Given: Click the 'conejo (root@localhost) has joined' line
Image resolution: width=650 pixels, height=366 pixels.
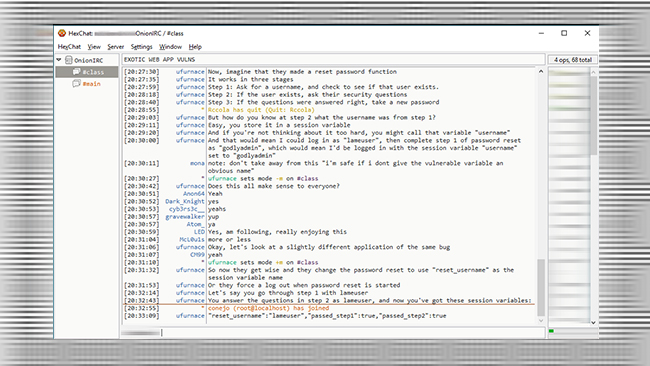Looking at the screenshot, I should tap(268, 308).
